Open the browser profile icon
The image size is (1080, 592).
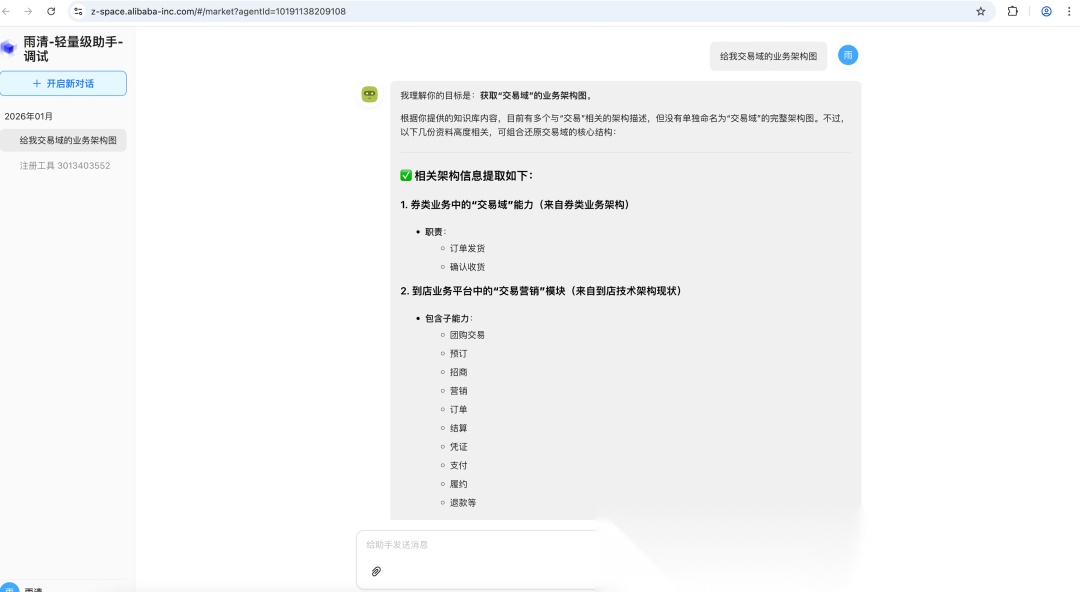coord(1046,11)
